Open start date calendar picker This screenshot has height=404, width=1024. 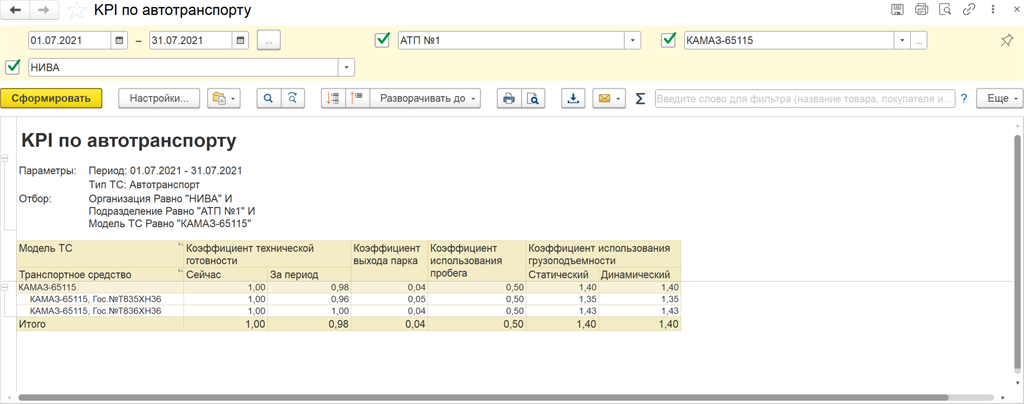(120, 41)
